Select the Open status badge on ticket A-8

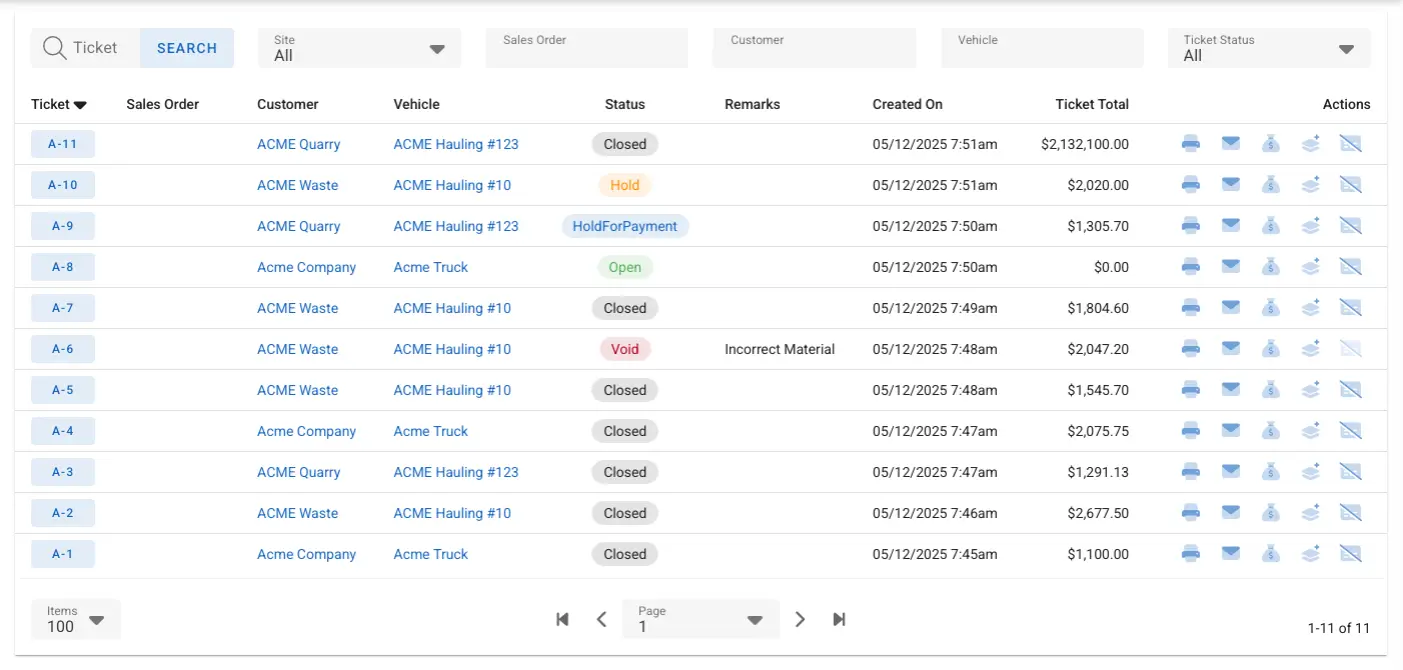tap(624, 267)
